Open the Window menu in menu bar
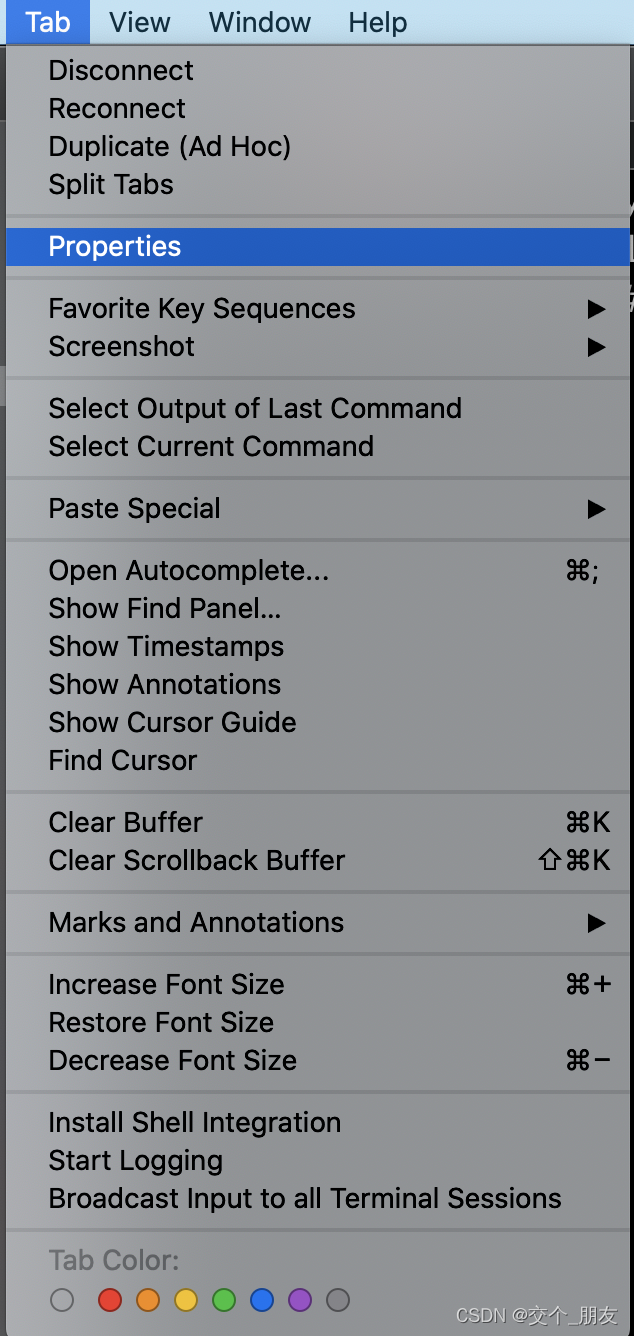Screen dimensions: 634x1336 pyautogui.click(x=260, y=22)
